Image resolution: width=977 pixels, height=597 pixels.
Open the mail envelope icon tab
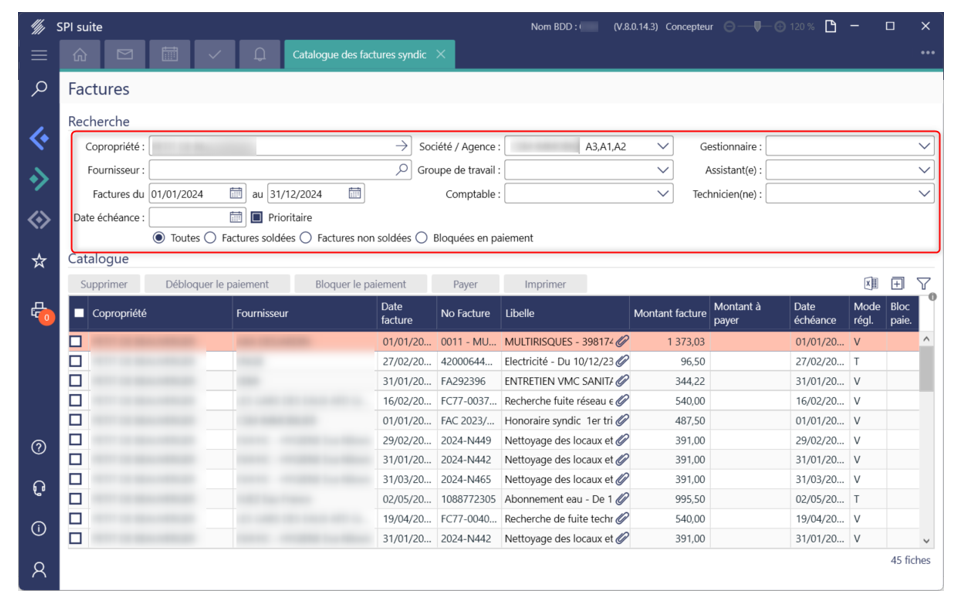click(x=125, y=54)
